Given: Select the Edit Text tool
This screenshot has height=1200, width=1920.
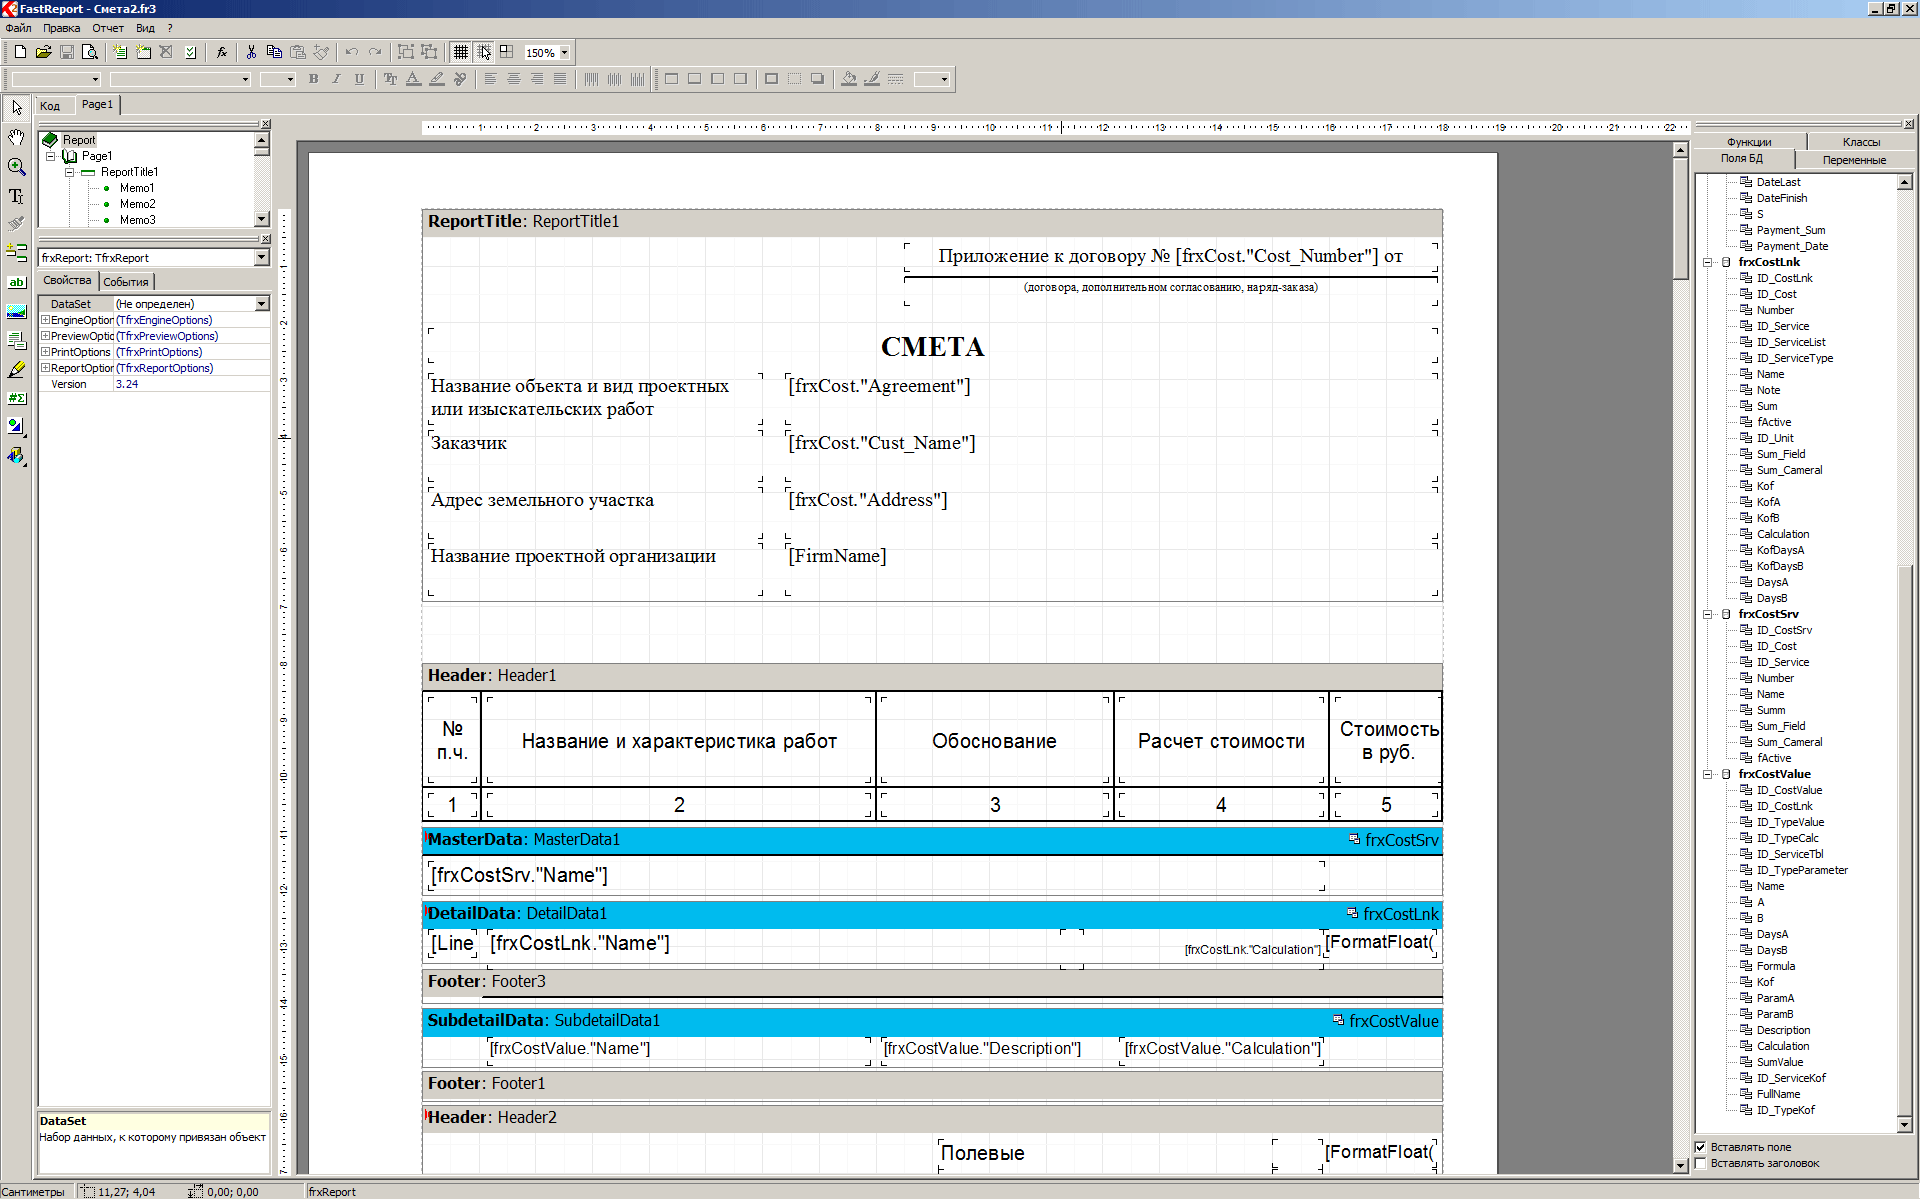Looking at the screenshot, I should (x=17, y=195).
